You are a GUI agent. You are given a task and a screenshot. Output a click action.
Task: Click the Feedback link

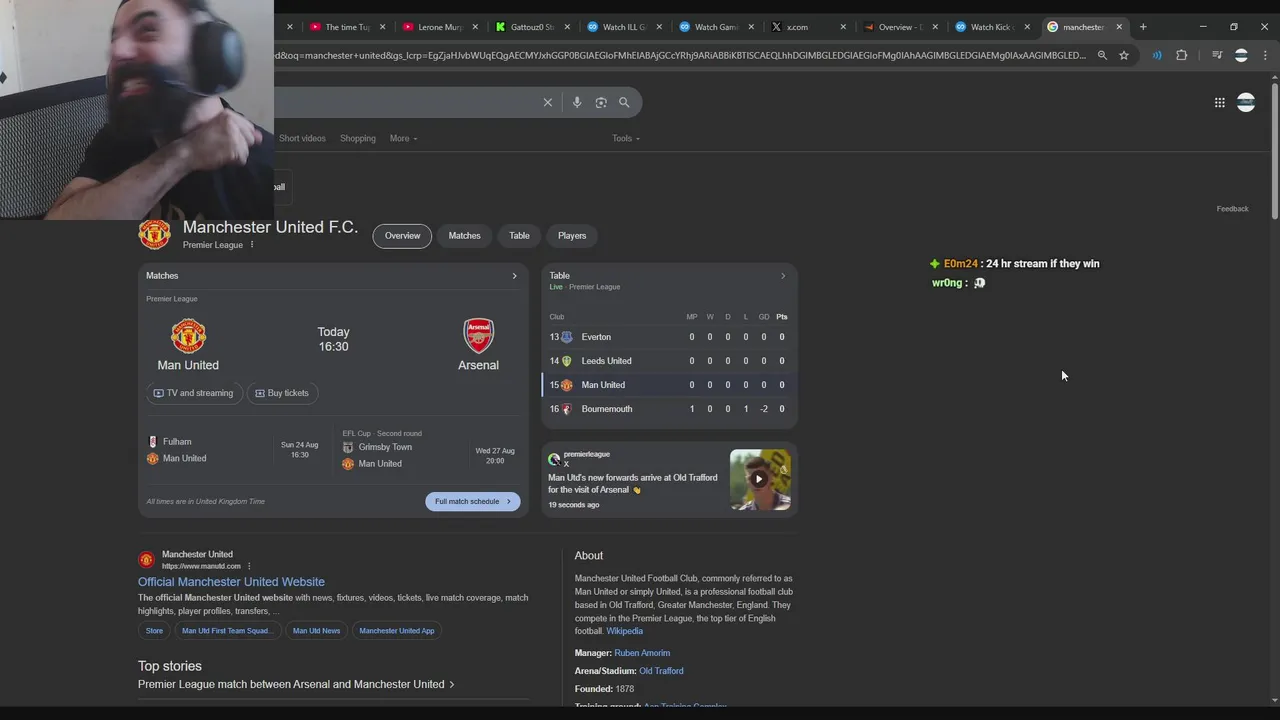tap(1232, 208)
